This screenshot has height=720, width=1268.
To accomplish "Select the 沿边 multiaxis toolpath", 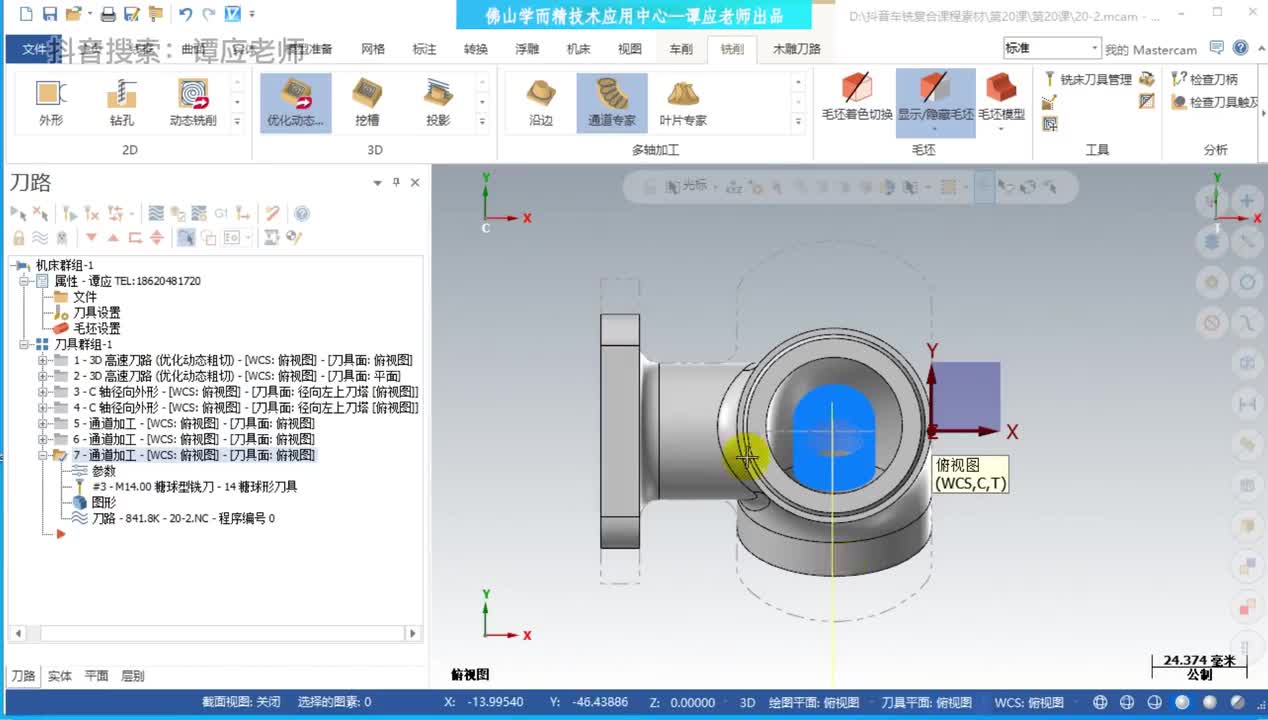I will (x=541, y=103).
